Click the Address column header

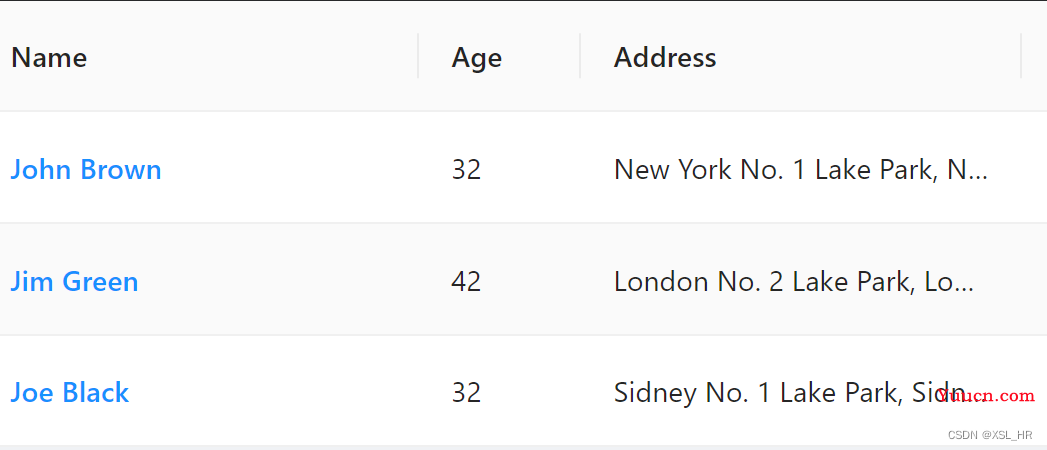pos(665,57)
